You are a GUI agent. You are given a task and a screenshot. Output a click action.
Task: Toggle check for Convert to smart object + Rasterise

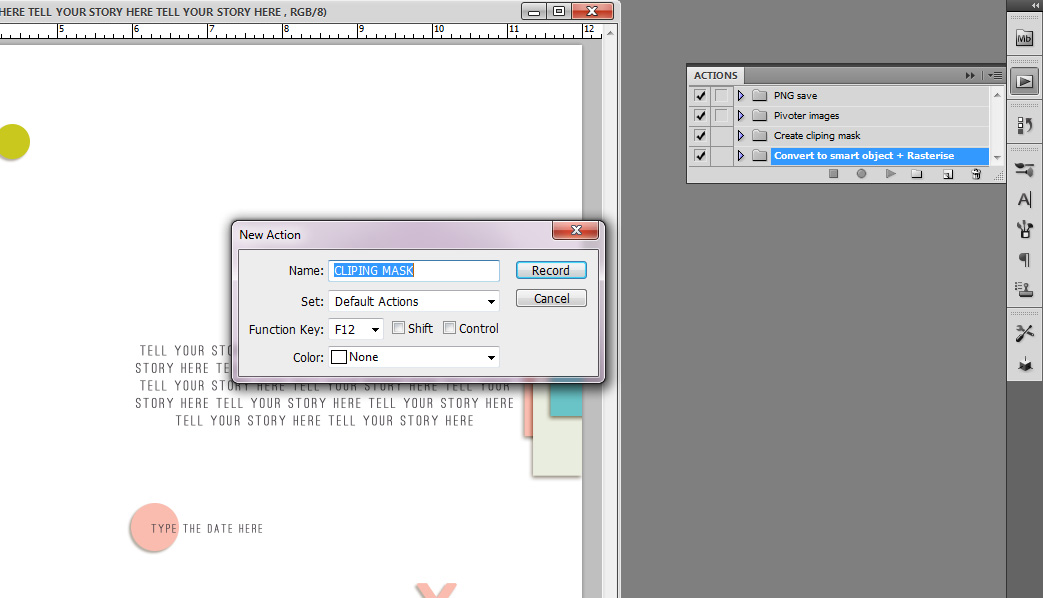700,156
